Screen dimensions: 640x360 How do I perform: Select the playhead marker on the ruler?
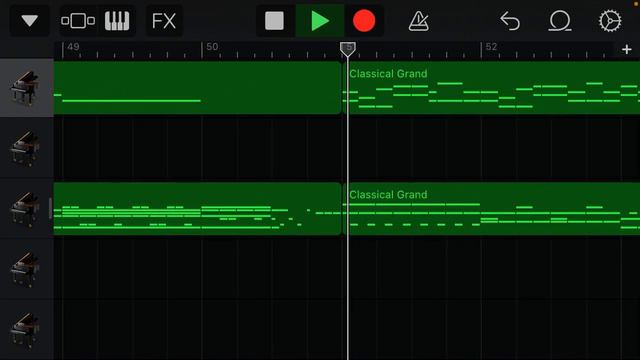(348, 49)
